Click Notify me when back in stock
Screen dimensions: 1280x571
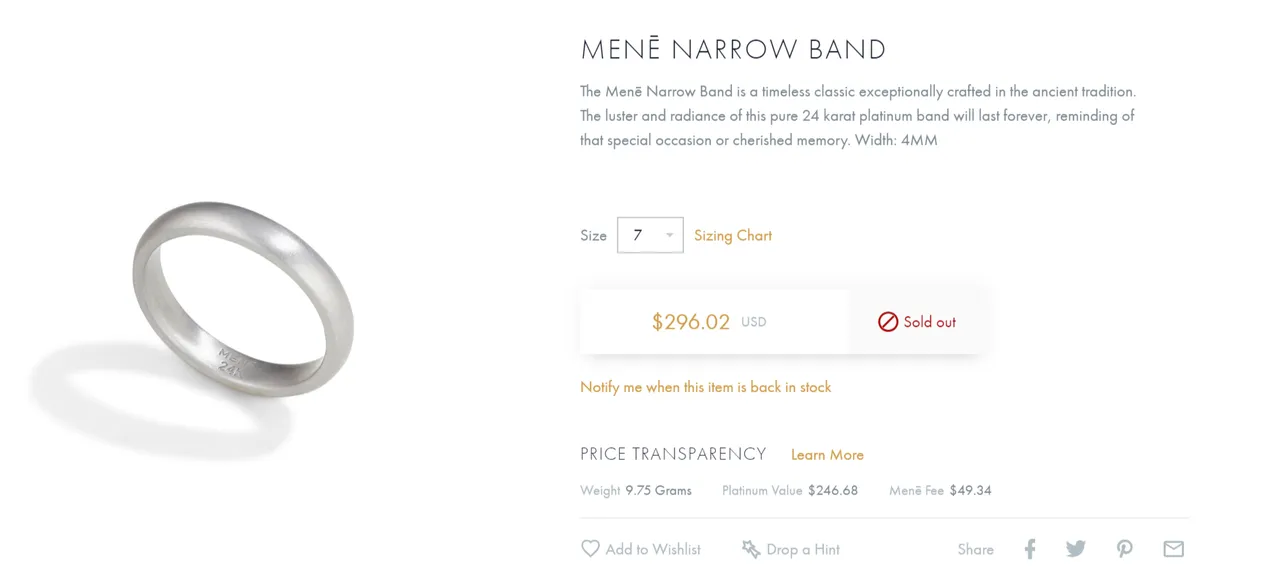click(x=706, y=387)
